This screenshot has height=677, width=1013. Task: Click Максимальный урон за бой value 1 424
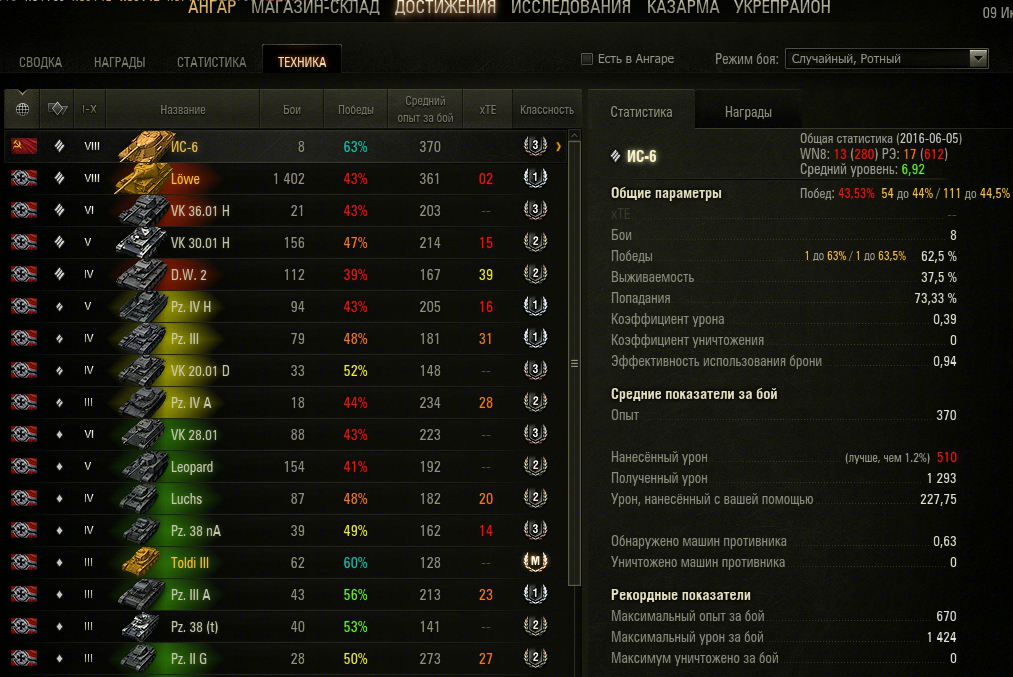[x=941, y=638]
